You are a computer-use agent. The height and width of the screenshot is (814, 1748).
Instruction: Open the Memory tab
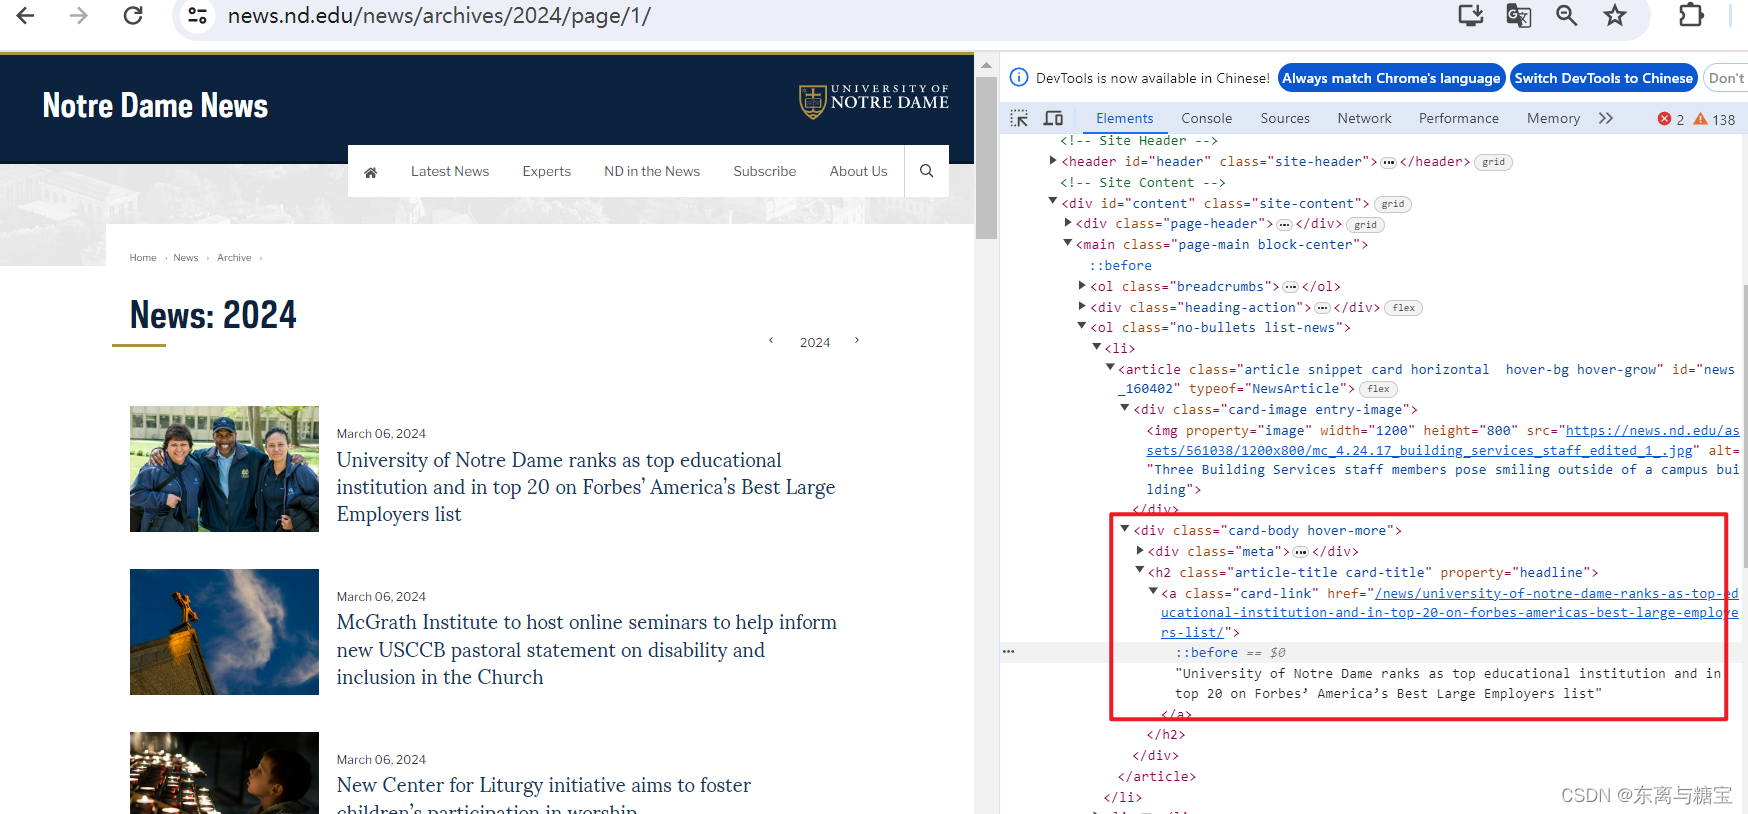pyautogui.click(x=1553, y=118)
